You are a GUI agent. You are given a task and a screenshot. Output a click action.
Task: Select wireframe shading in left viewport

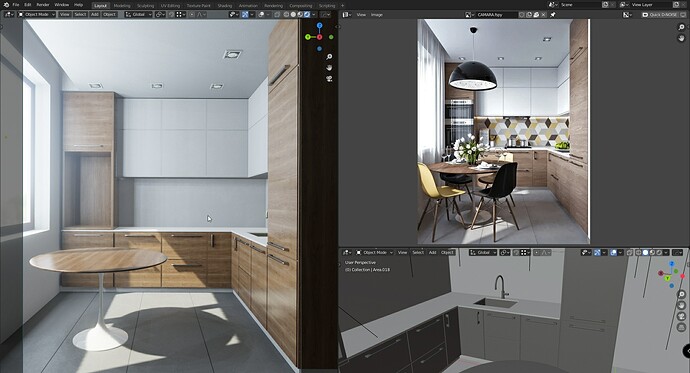point(286,15)
